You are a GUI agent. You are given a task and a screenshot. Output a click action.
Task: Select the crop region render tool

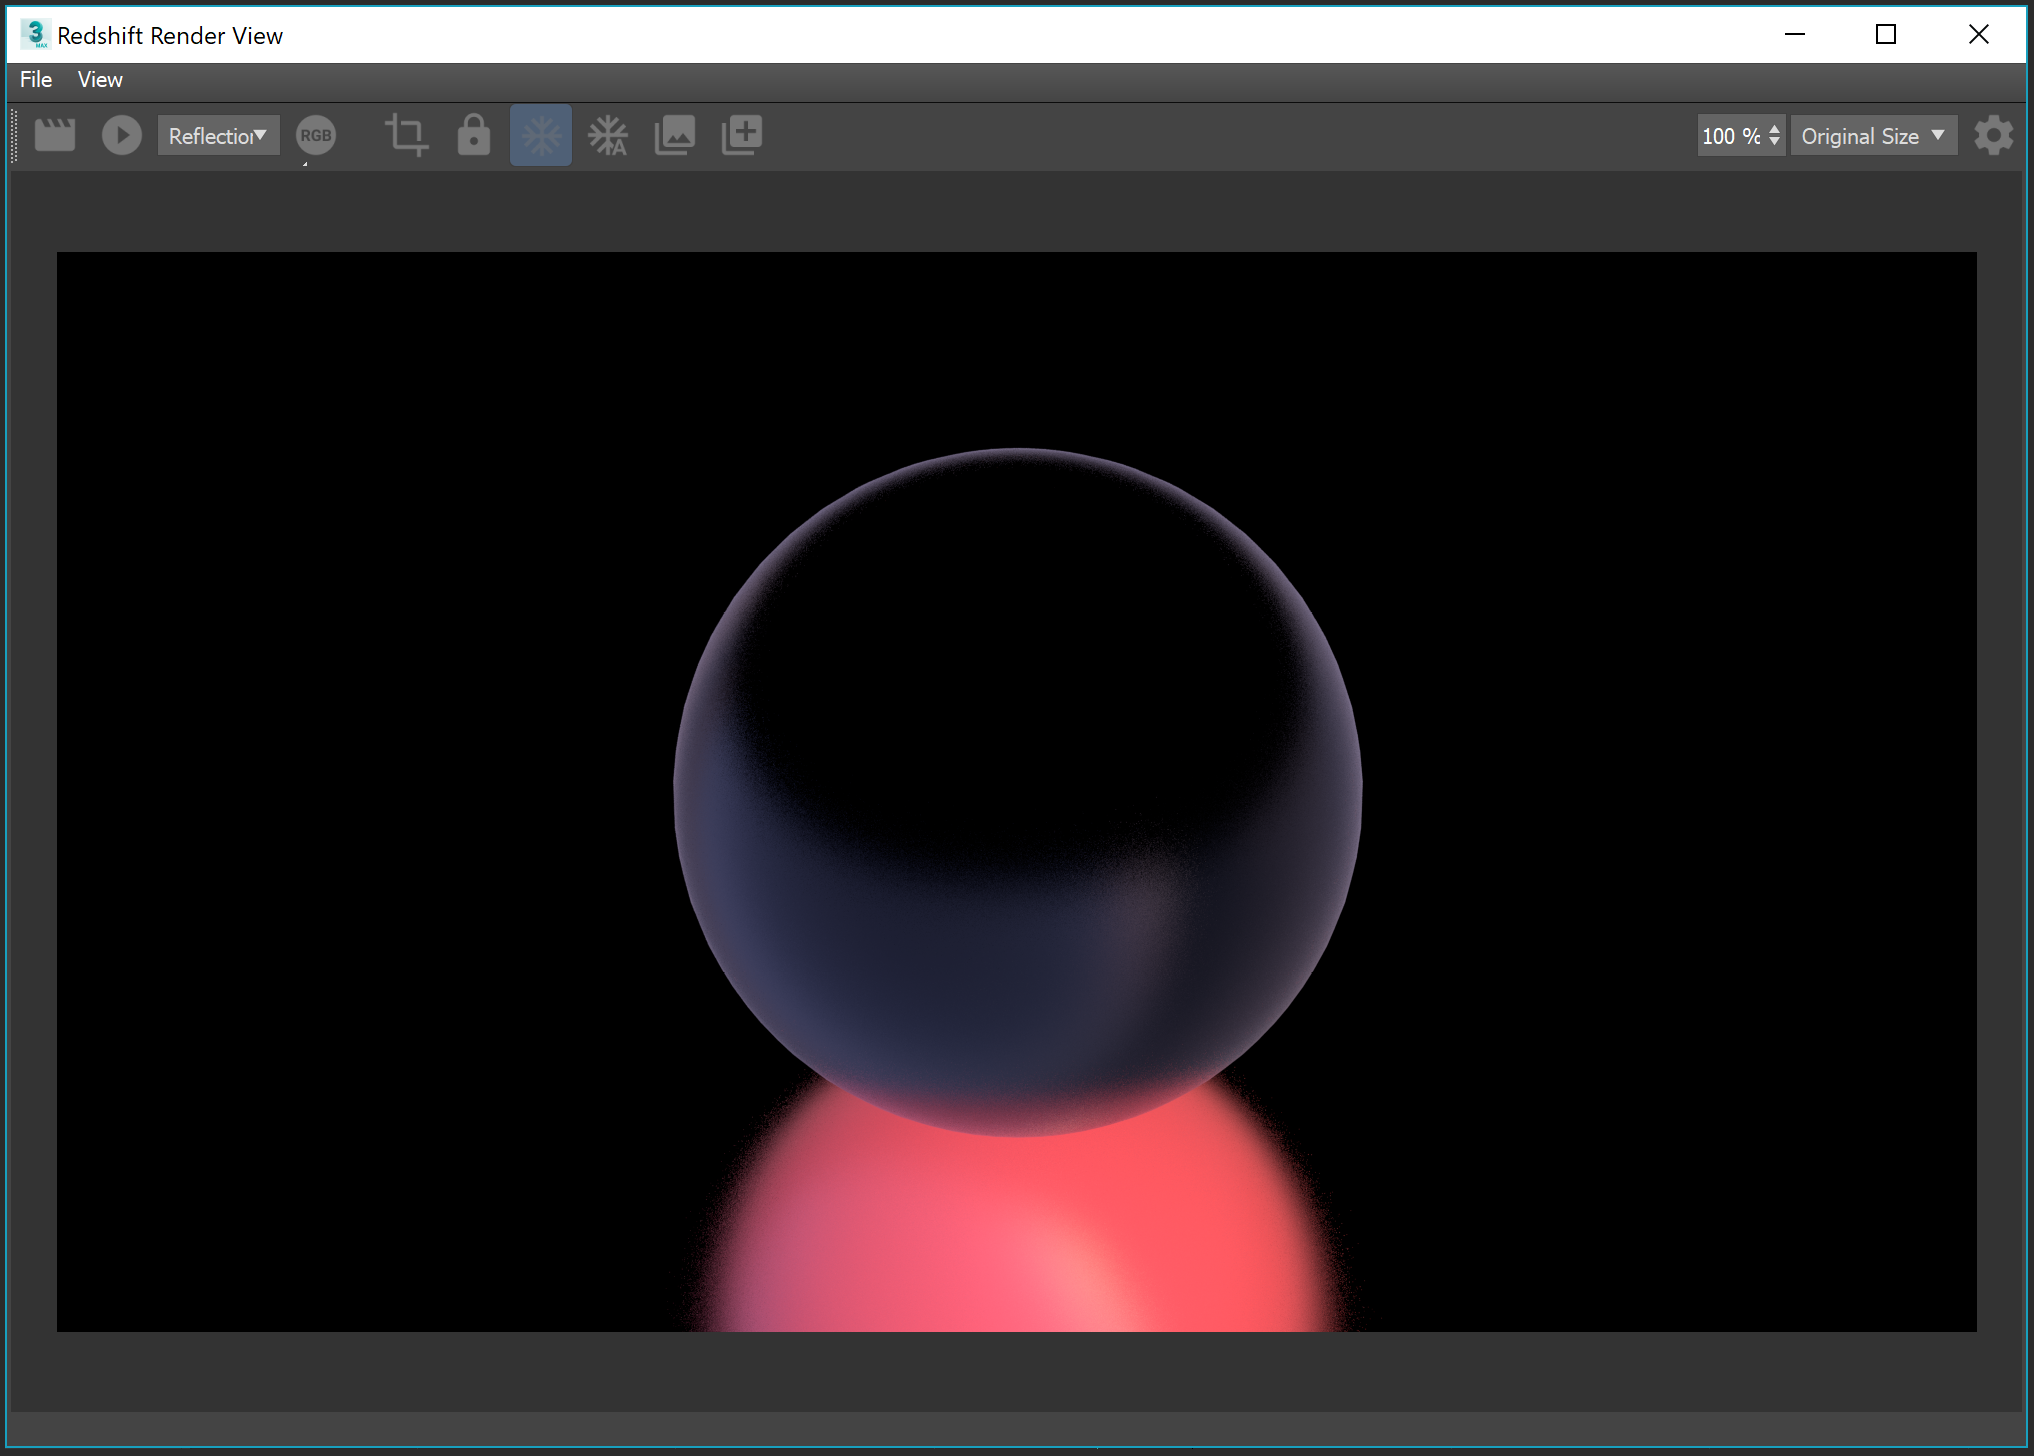[x=407, y=135]
